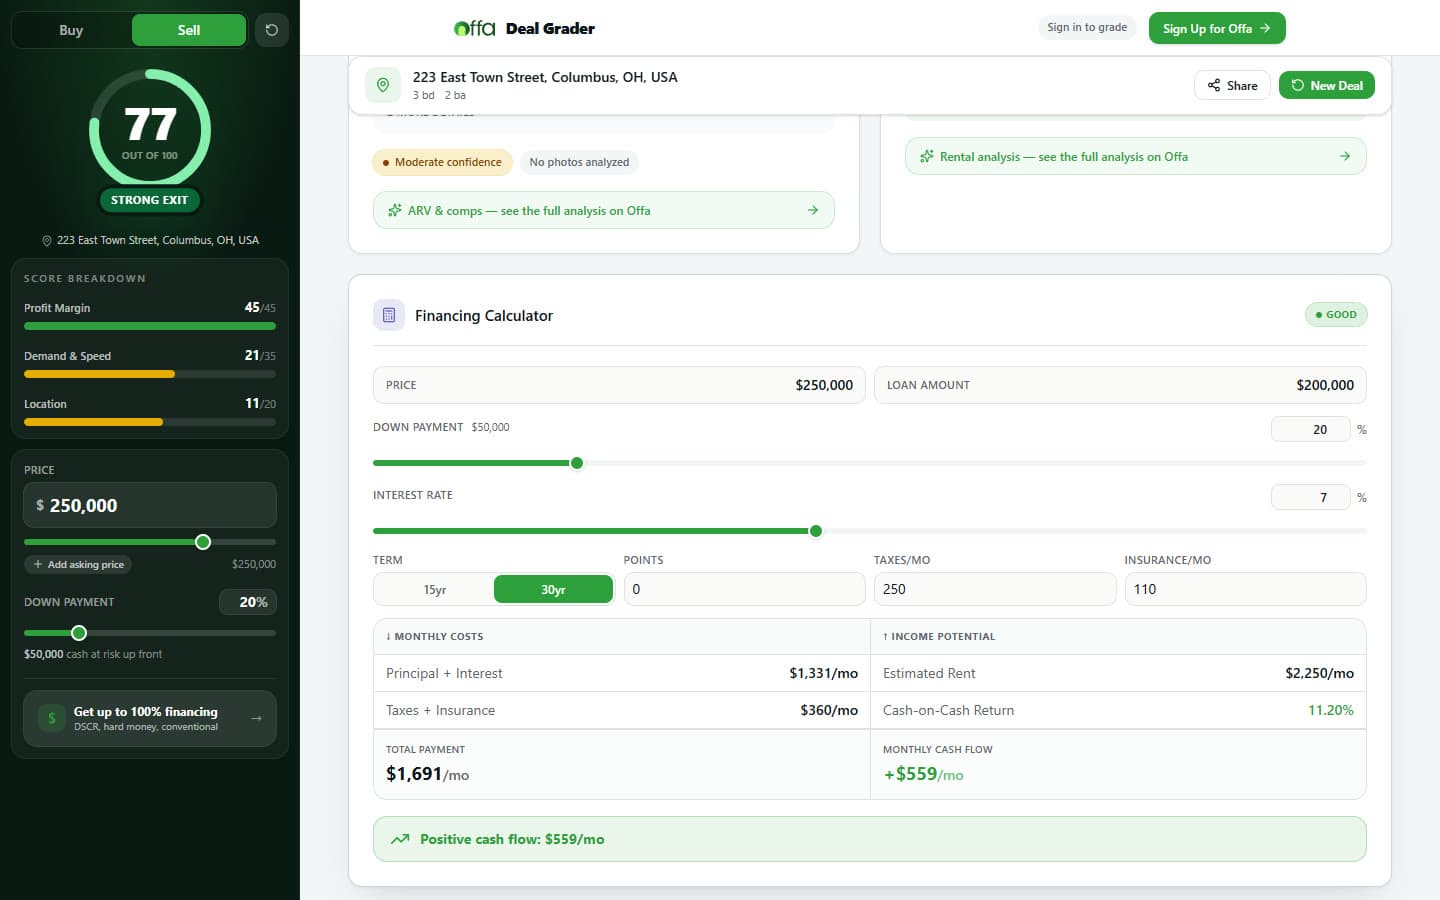Click the Financing Calculator icon
The width and height of the screenshot is (1440, 900).
(x=389, y=315)
